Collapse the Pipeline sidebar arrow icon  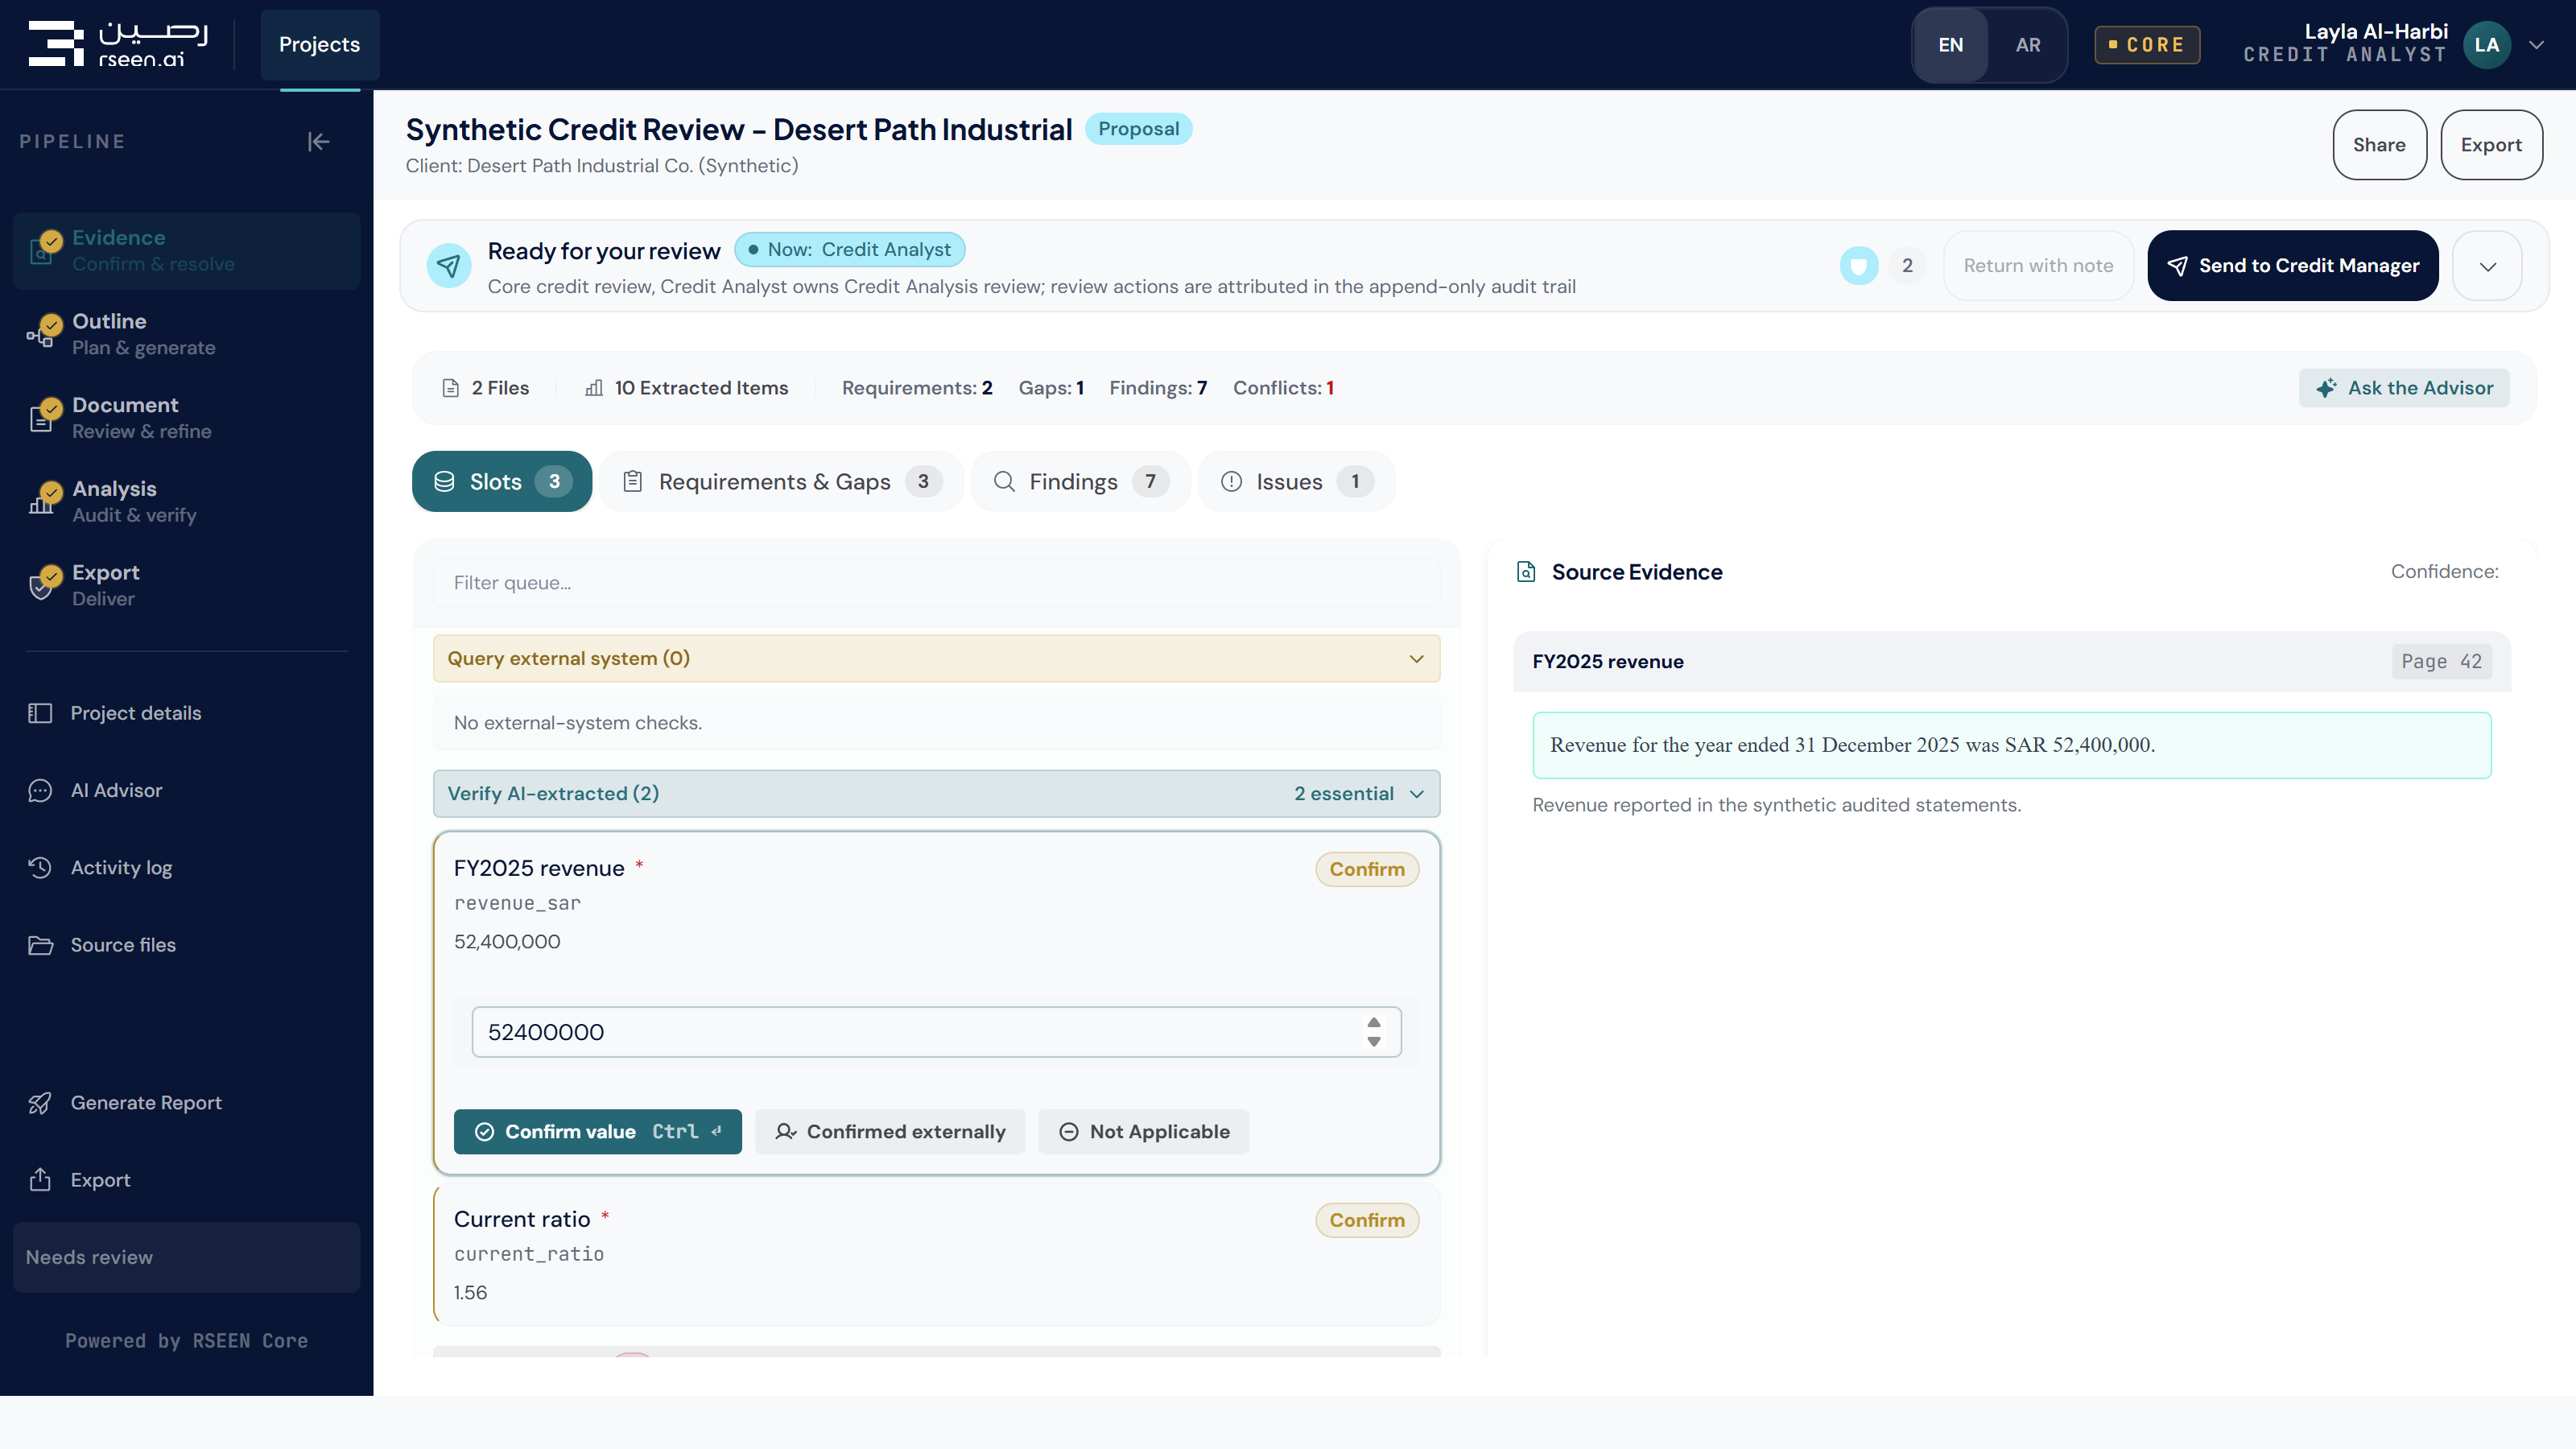click(318, 142)
